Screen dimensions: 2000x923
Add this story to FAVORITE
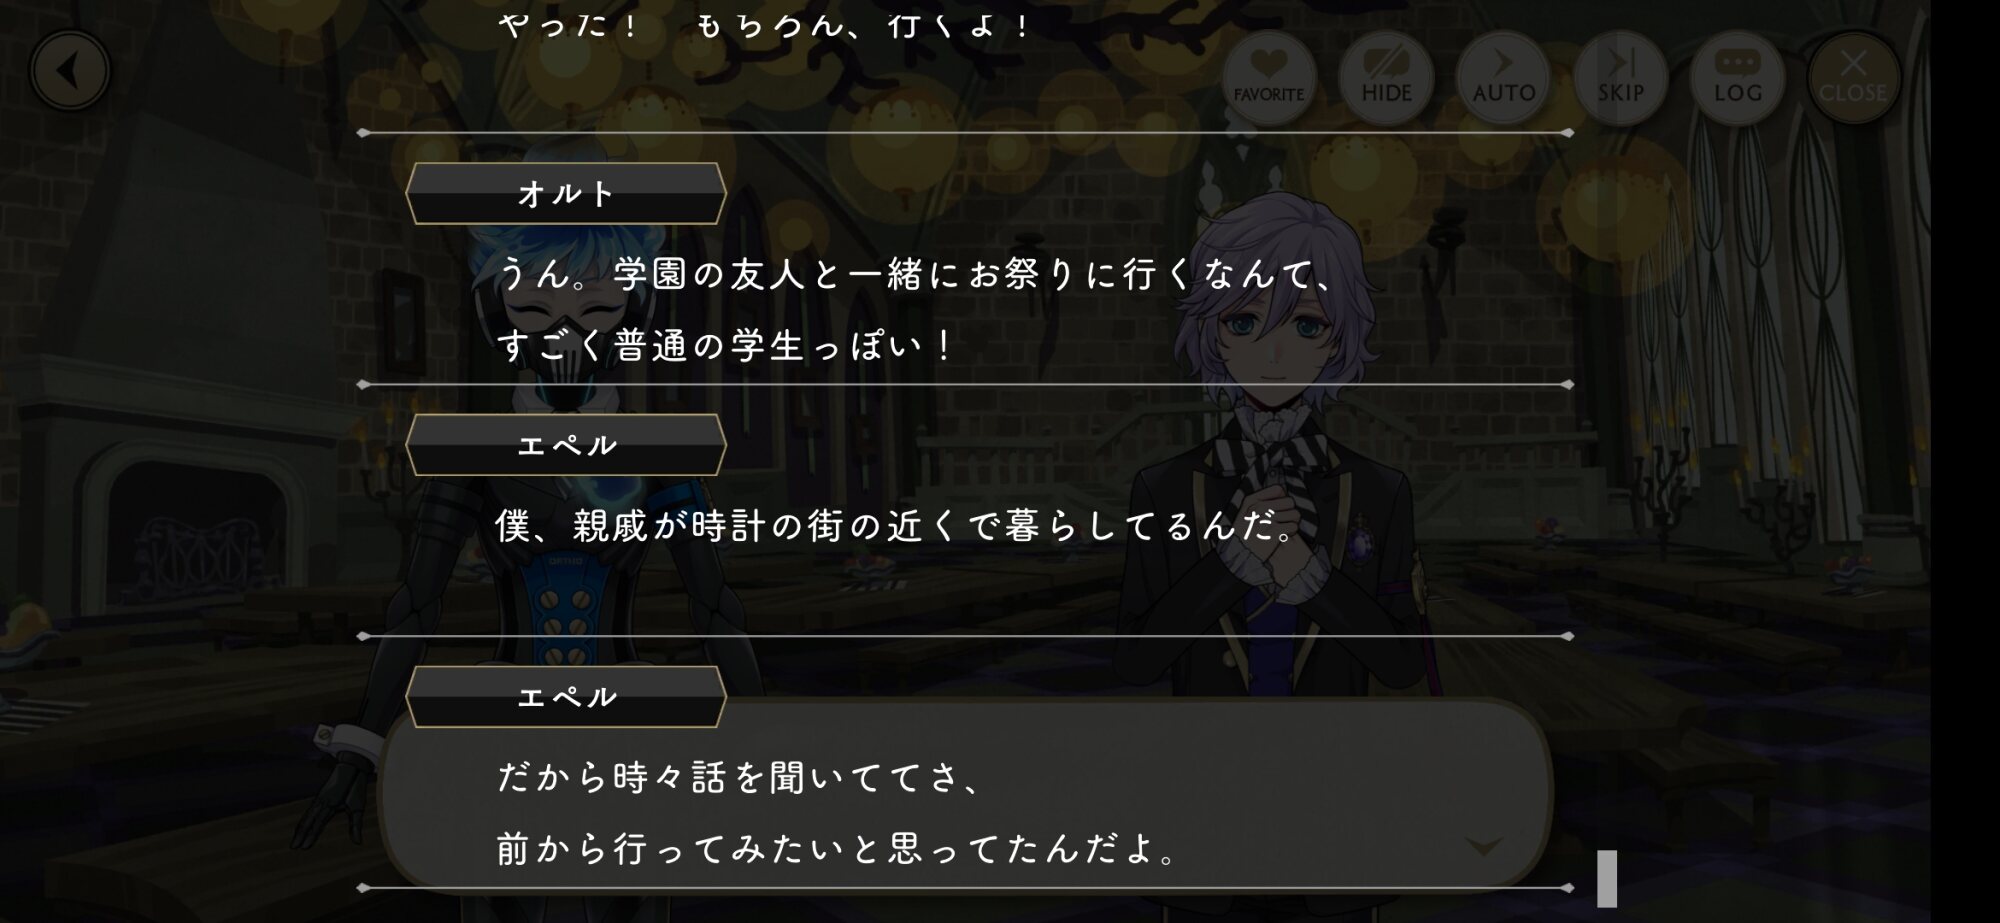pyautogui.click(x=1268, y=78)
